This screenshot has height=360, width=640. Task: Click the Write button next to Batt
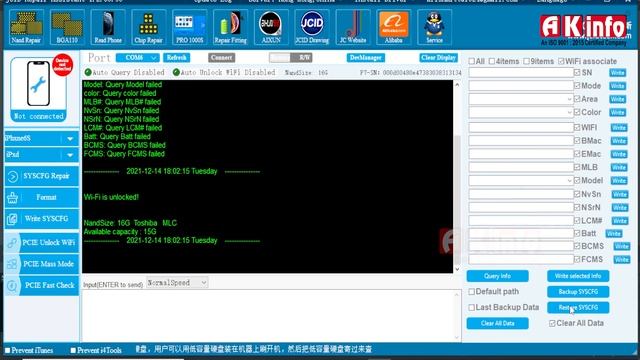click(x=613, y=233)
